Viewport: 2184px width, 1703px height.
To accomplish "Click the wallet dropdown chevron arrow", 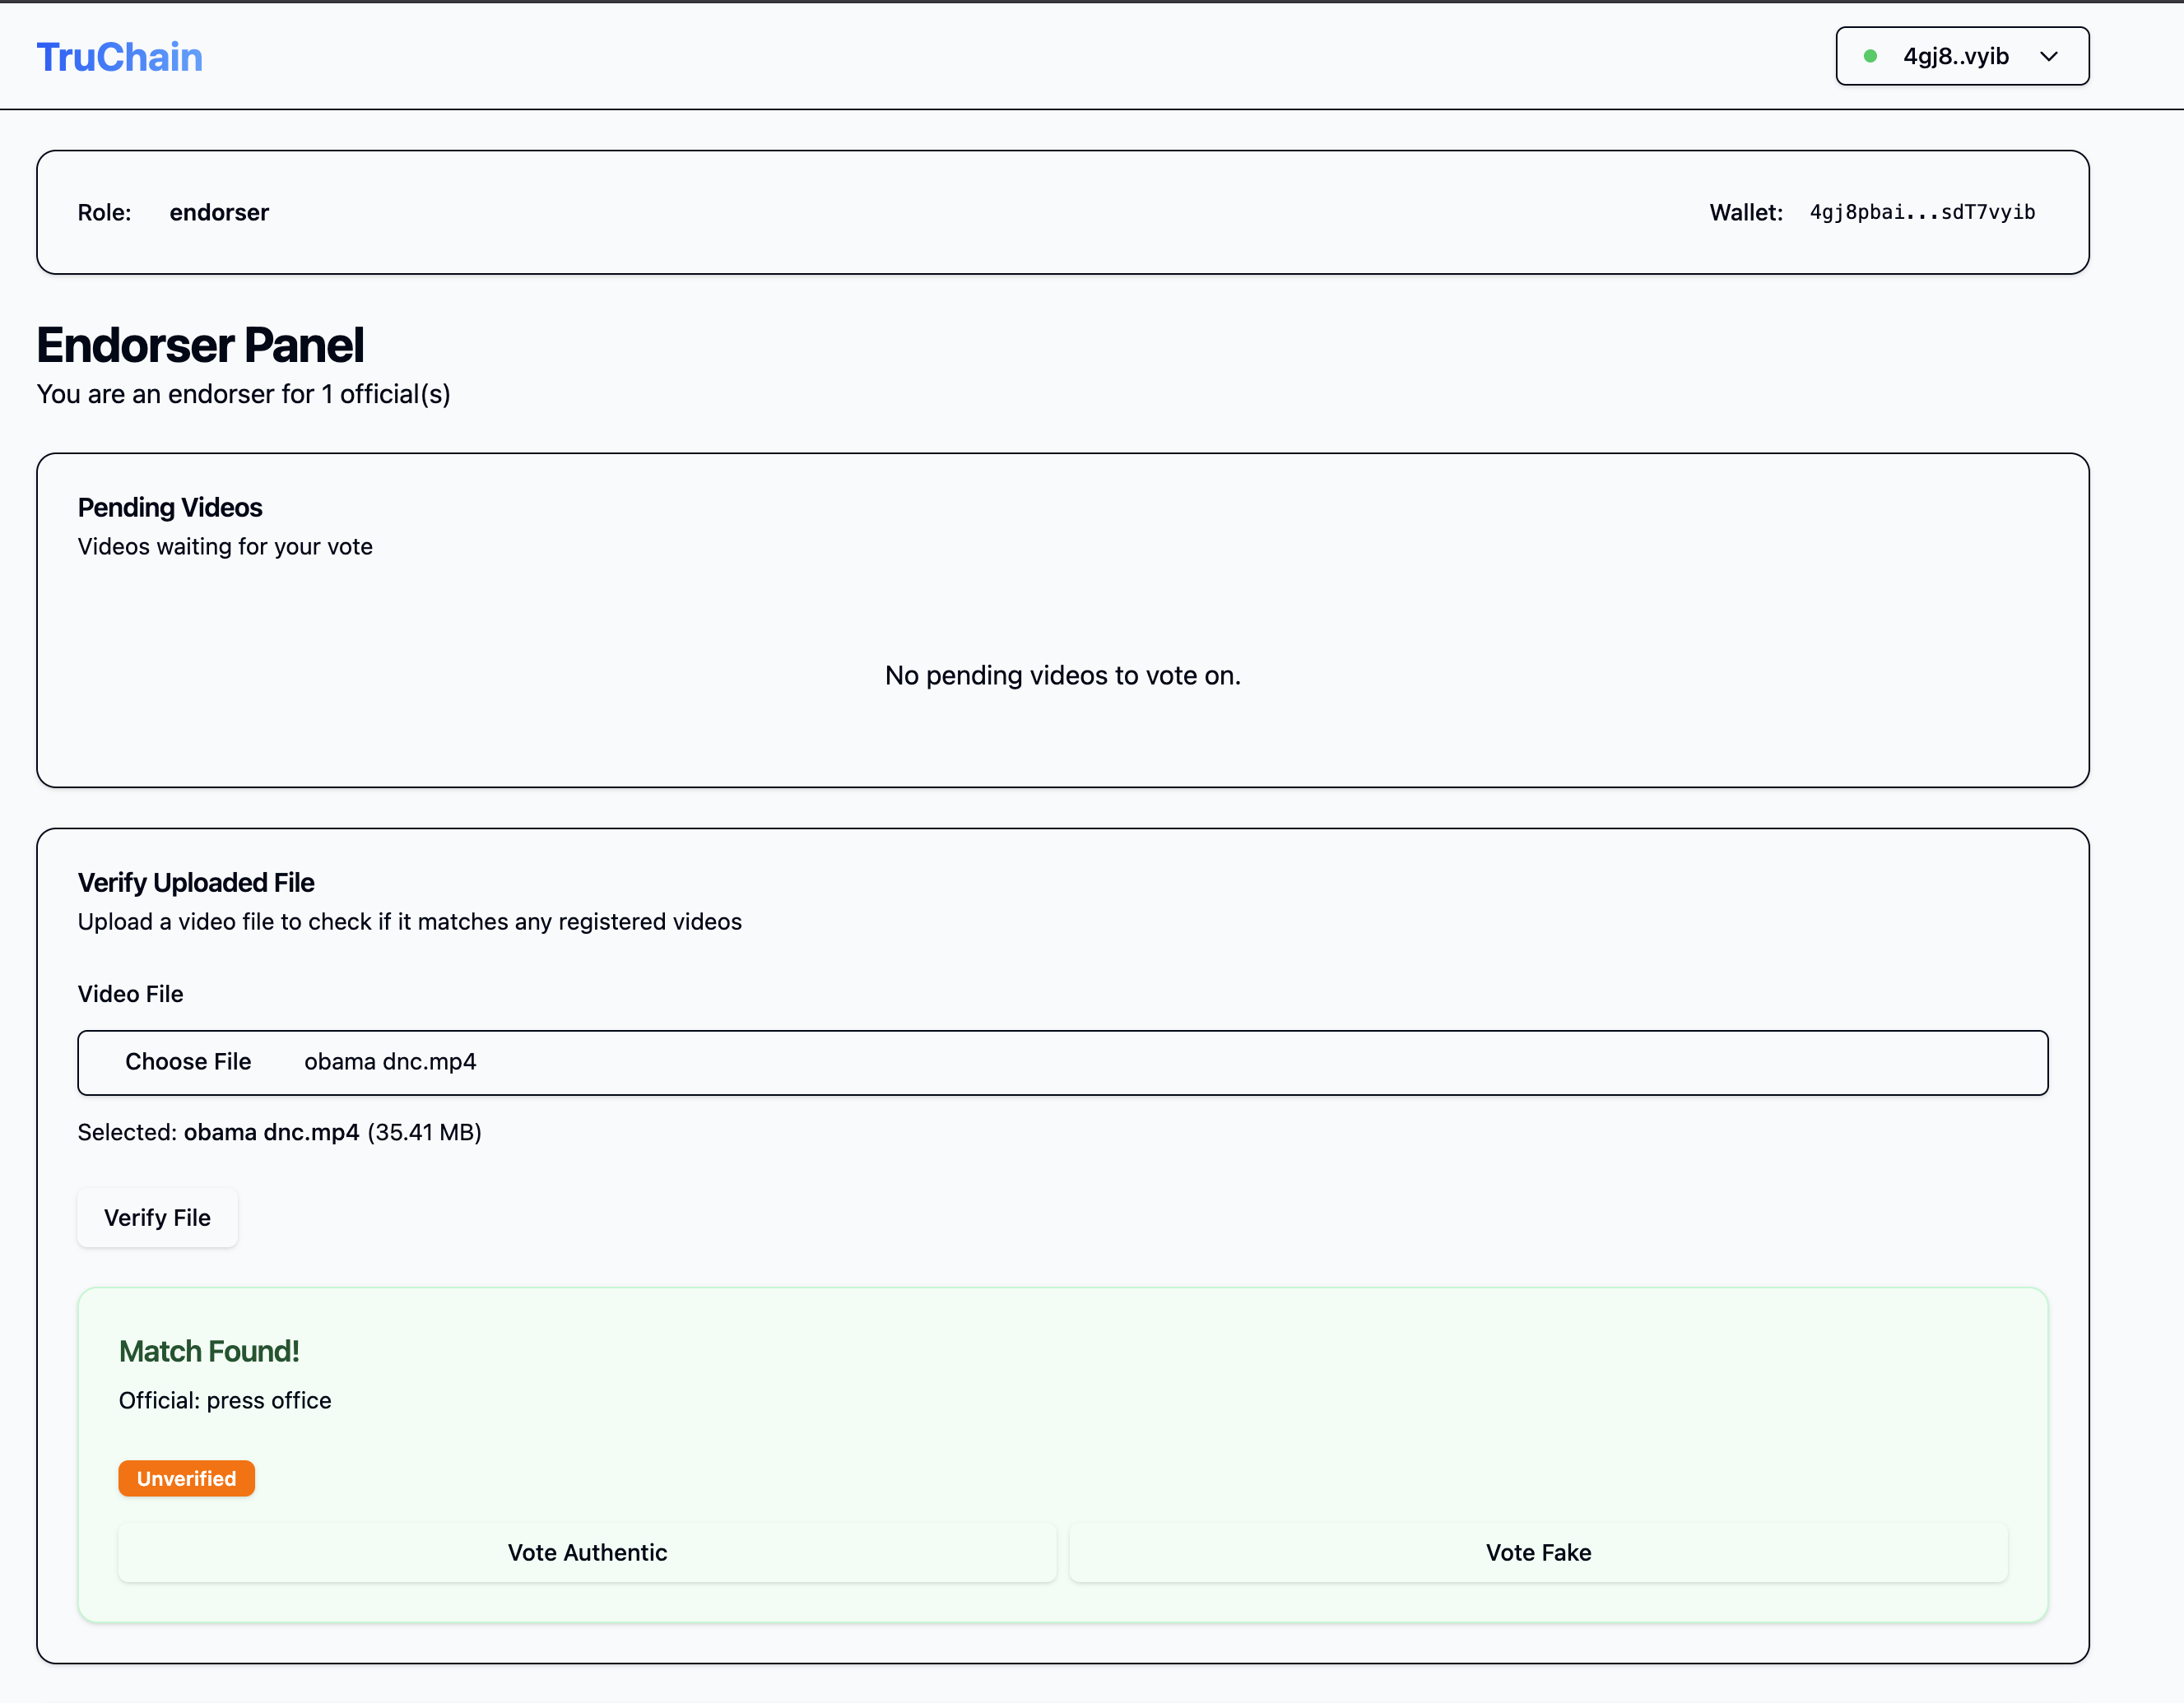I will tap(2048, 57).
